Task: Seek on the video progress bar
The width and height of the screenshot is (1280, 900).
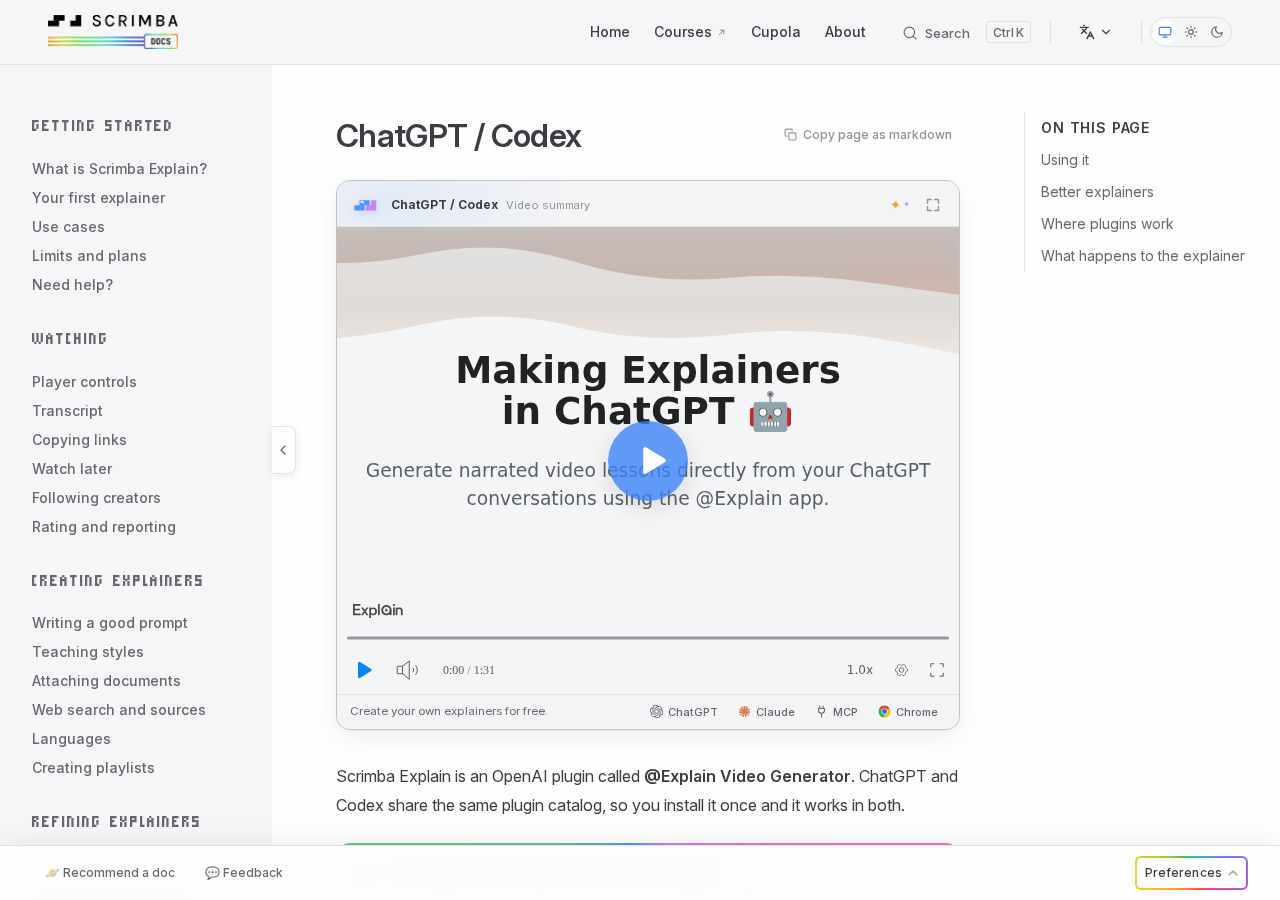Action: (x=648, y=638)
